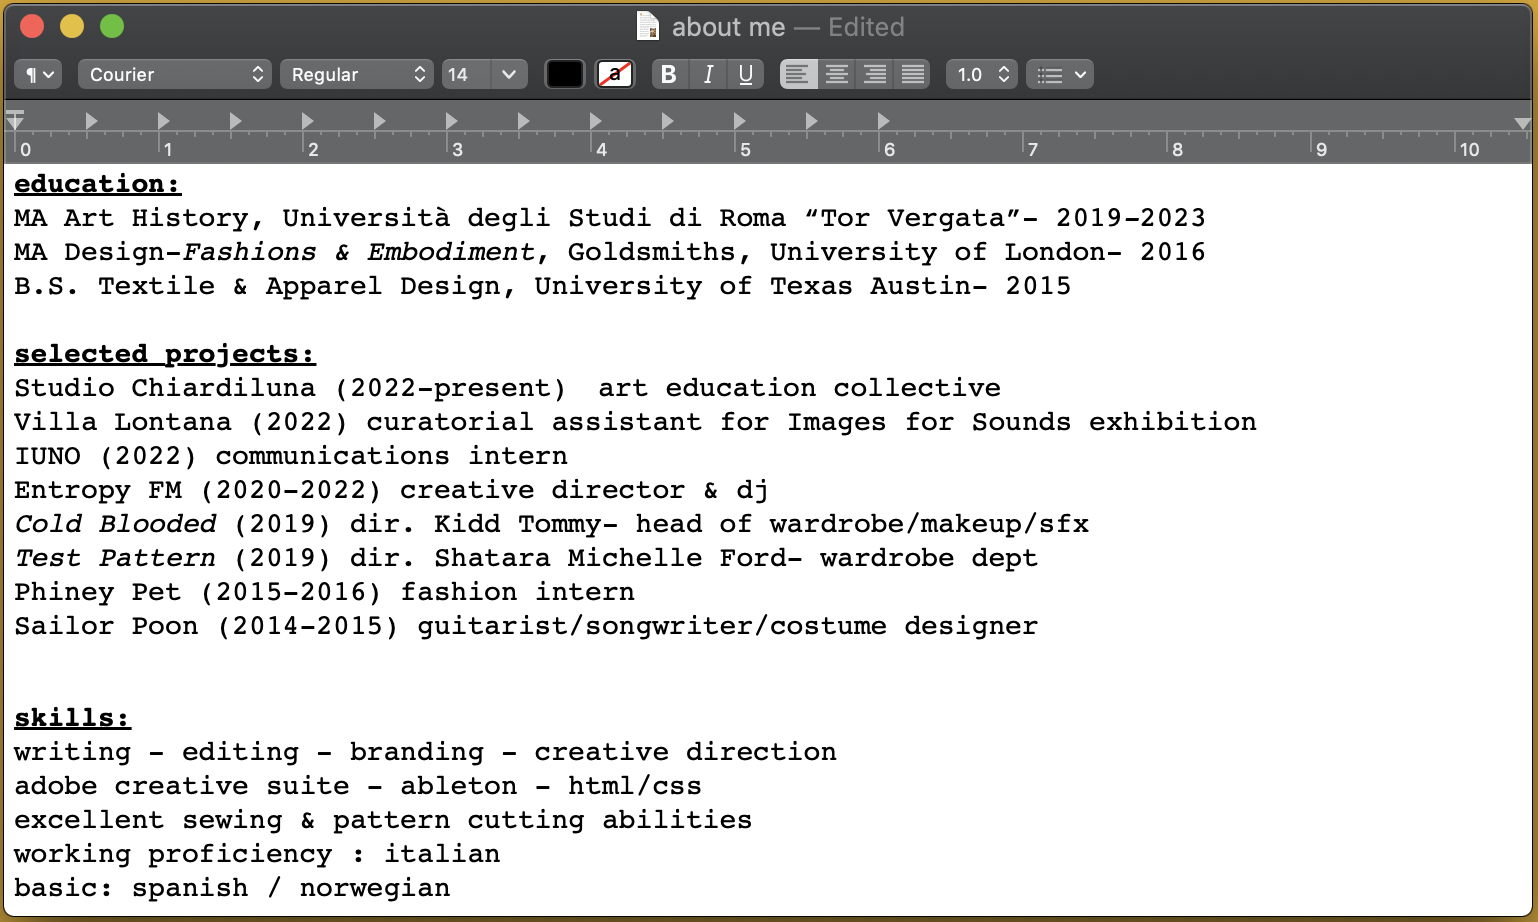The image size is (1538, 922).
Task: Click the text 'Phiney Pet'
Action: (98, 592)
